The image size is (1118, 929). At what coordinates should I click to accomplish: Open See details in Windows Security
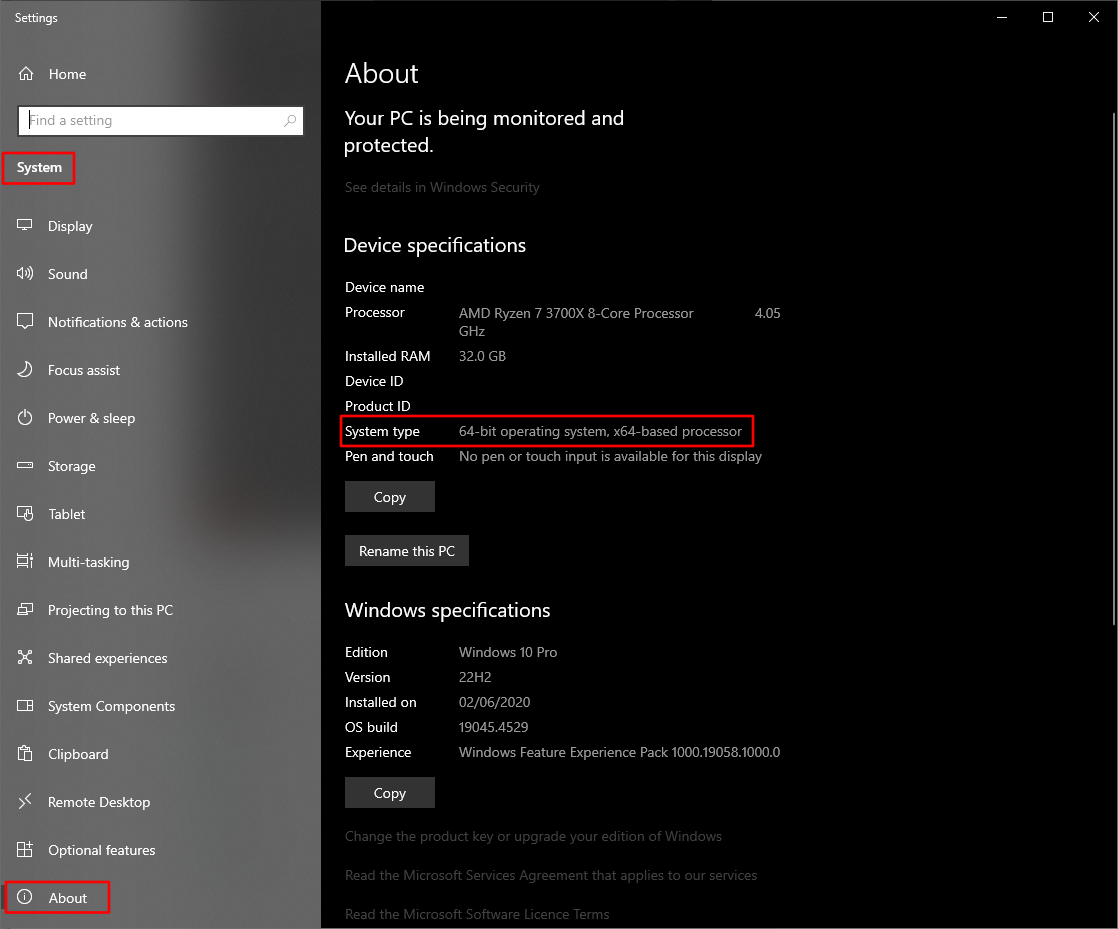[441, 187]
